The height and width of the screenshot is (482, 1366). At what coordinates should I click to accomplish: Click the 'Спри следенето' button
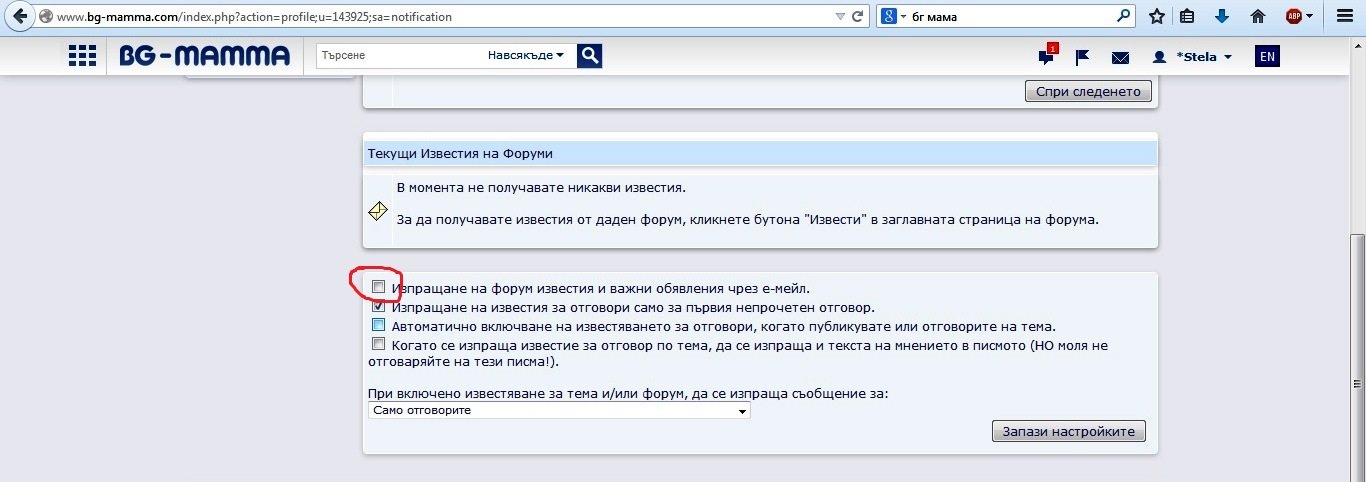click(1088, 91)
